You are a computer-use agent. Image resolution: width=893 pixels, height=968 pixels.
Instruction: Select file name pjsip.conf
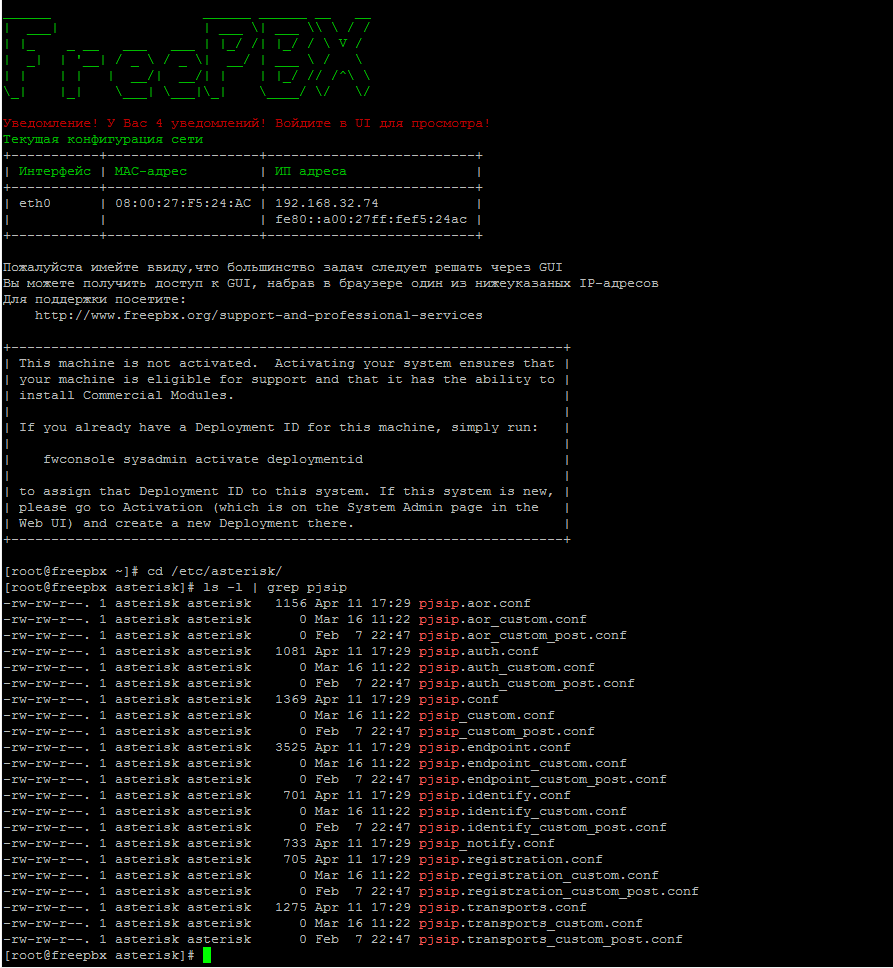pos(459,700)
